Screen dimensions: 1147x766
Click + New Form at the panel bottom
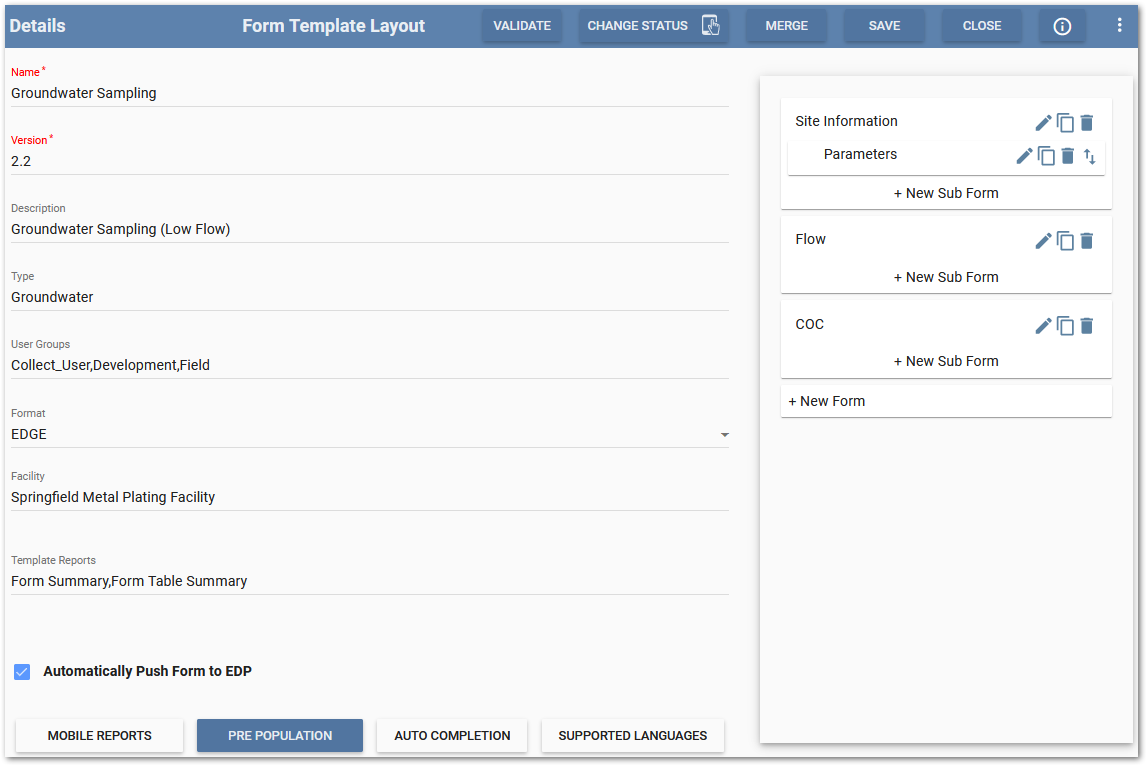tap(826, 400)
